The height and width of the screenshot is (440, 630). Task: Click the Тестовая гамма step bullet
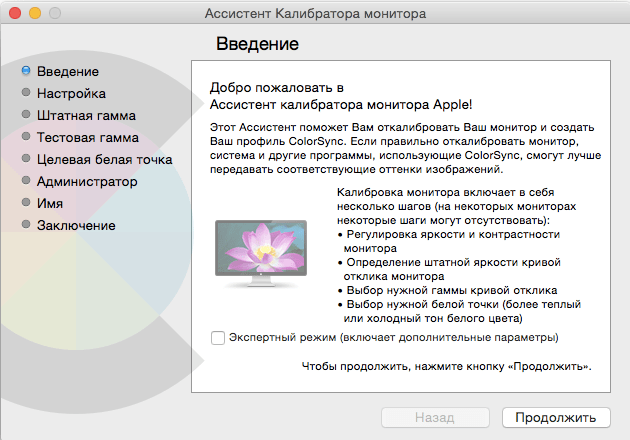[x=26, y=136]
